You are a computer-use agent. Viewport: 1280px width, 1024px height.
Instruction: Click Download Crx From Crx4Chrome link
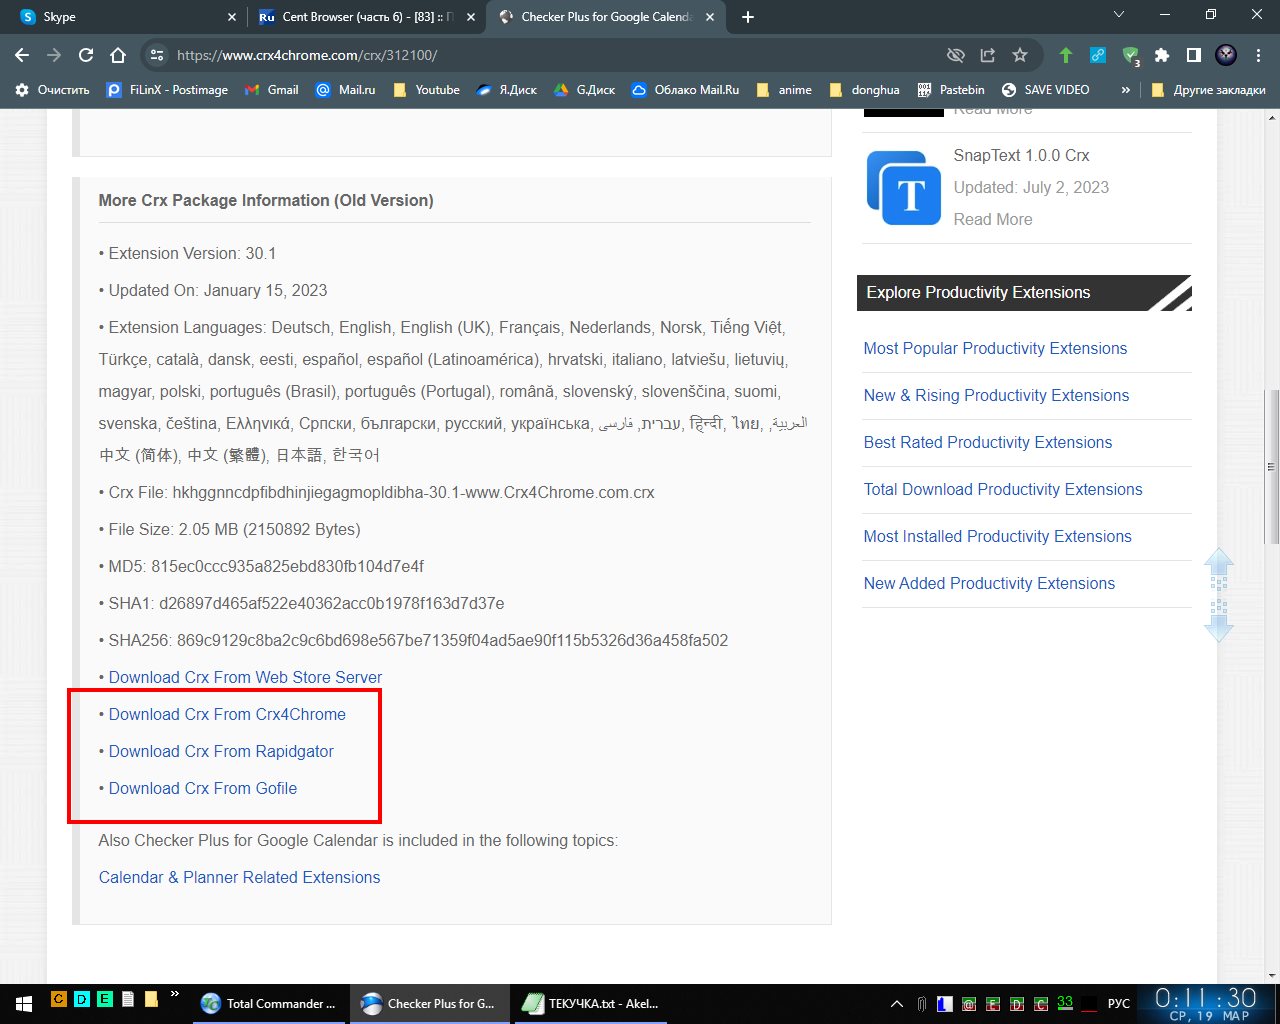click(227, 714)
